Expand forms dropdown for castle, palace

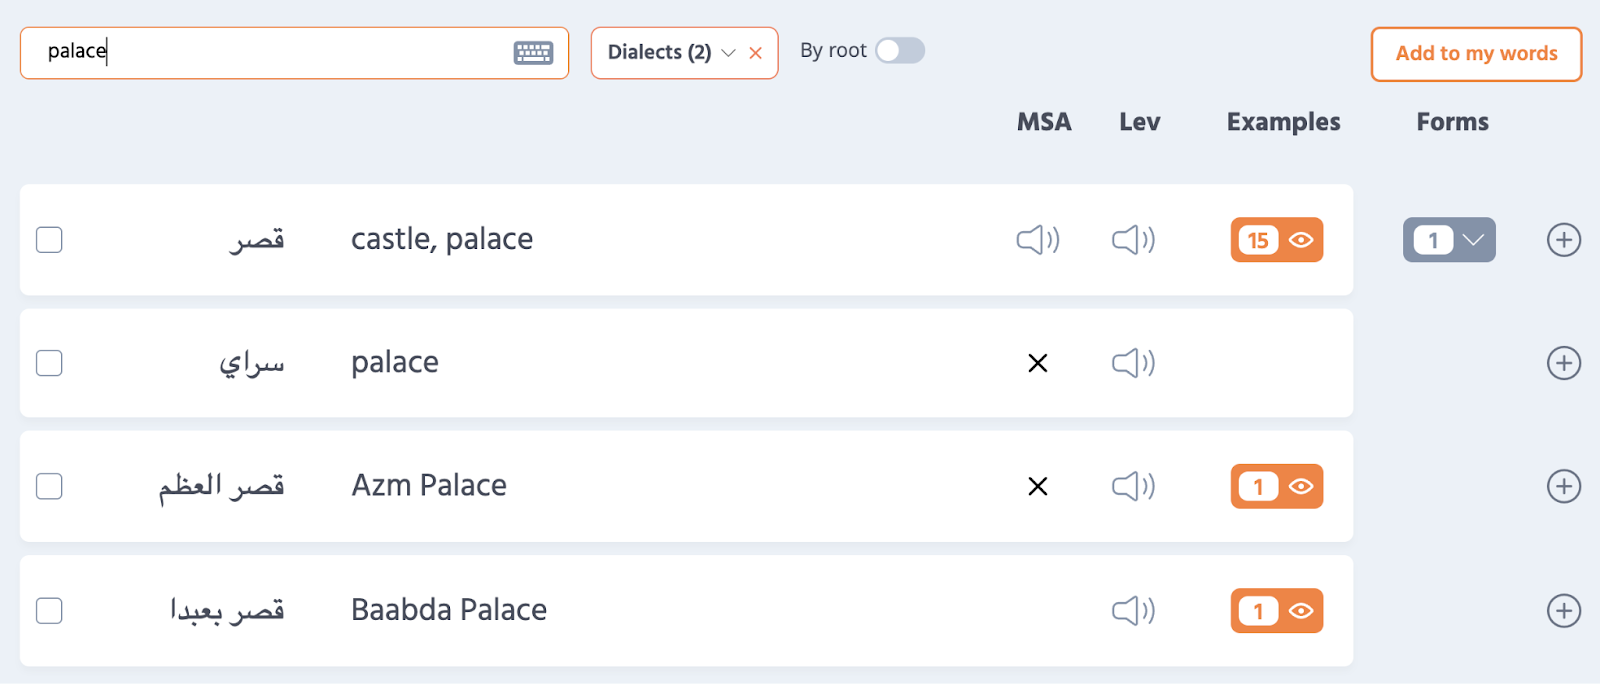click(x=1449, y=240)
